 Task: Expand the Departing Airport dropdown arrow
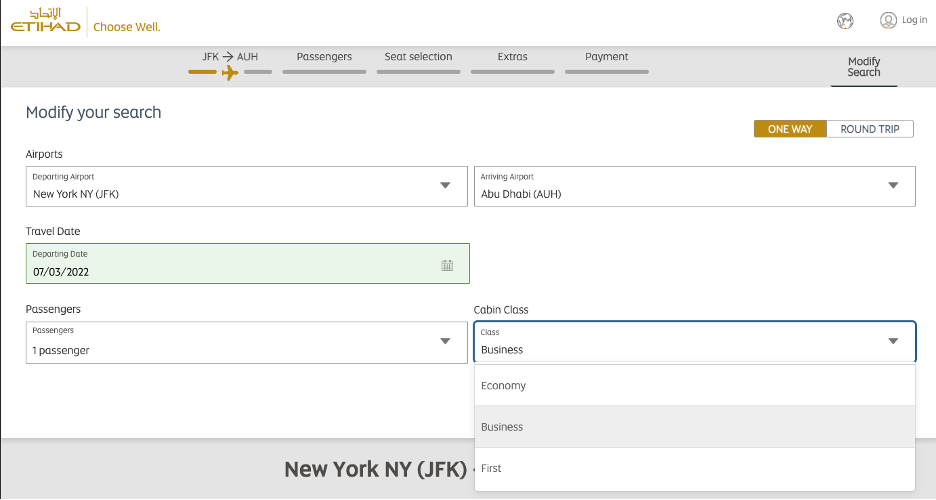(445, 186)
